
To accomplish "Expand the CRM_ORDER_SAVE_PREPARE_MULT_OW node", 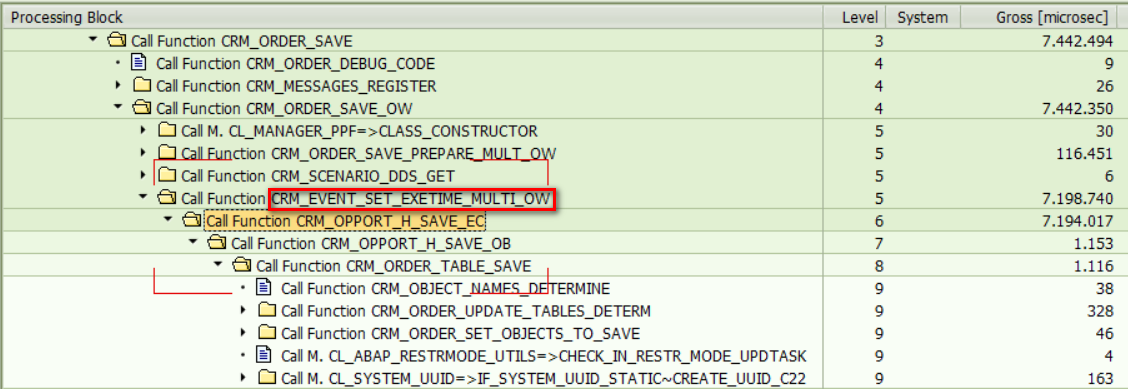I will click(x=143, y=153).
